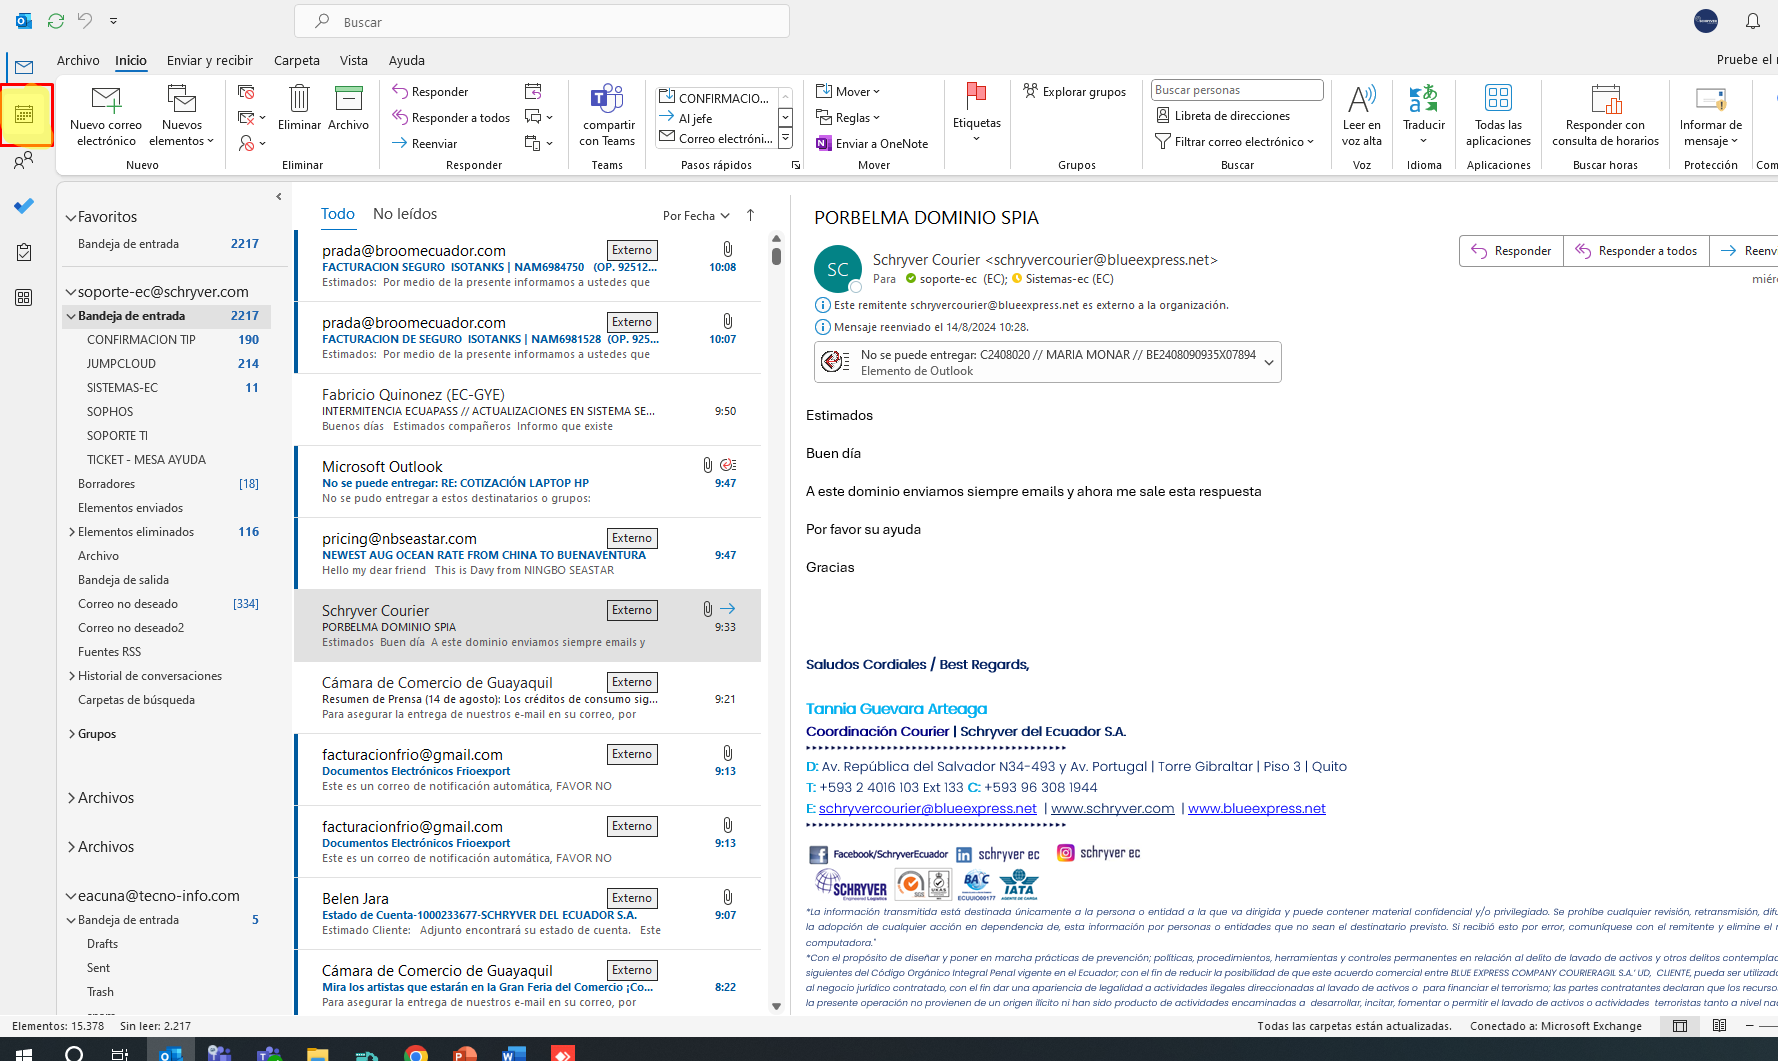Open PowerPoint from the taskbar
1778x1061 pixels.
[x=465, y=1053]
